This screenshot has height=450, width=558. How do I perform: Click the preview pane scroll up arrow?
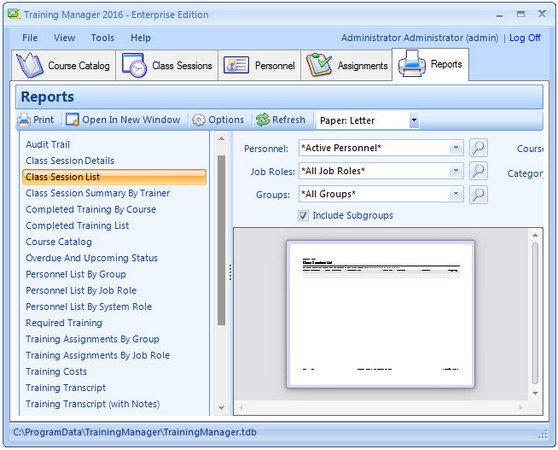click(x=535, y=235)
